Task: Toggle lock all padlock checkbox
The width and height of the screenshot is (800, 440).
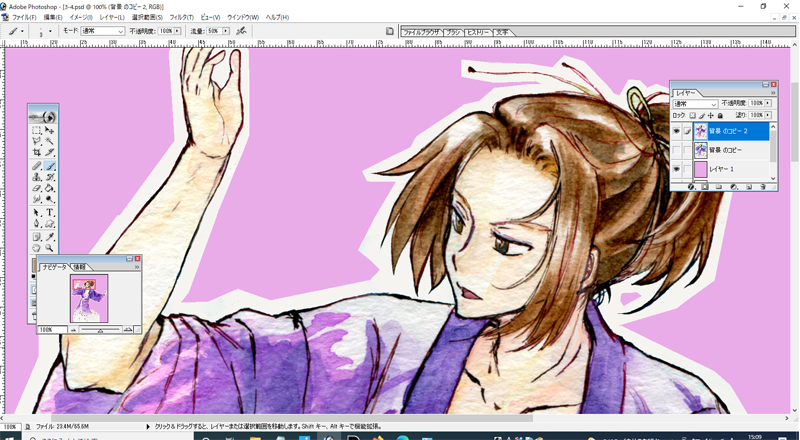Action: tap(720, 115)
